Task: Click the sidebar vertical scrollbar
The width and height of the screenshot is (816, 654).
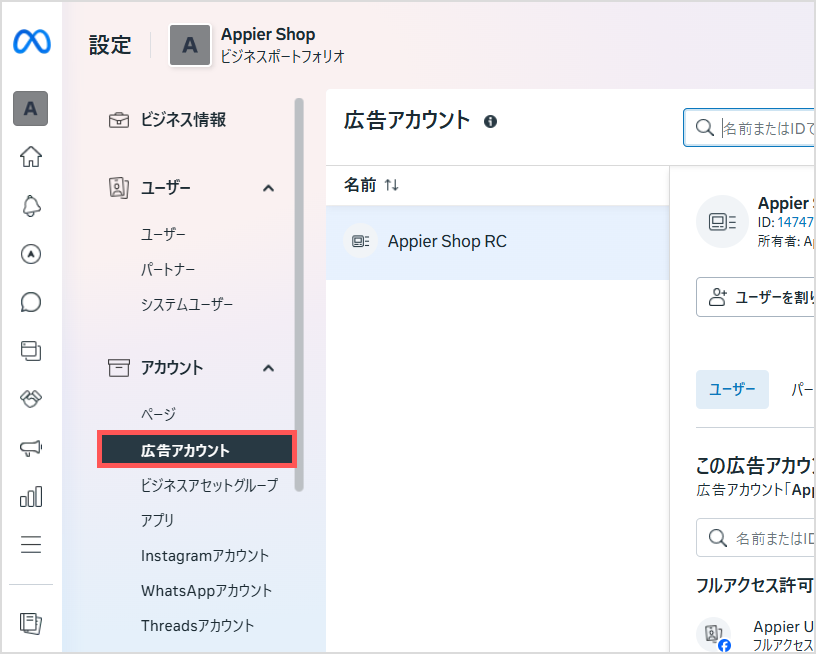Action: [x=299, y=294]
